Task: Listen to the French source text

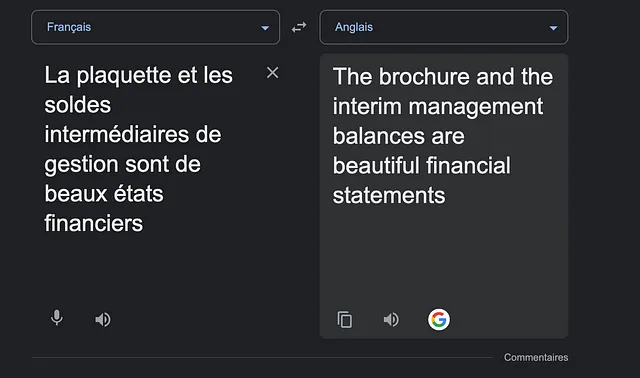Action: pos(103,319)
